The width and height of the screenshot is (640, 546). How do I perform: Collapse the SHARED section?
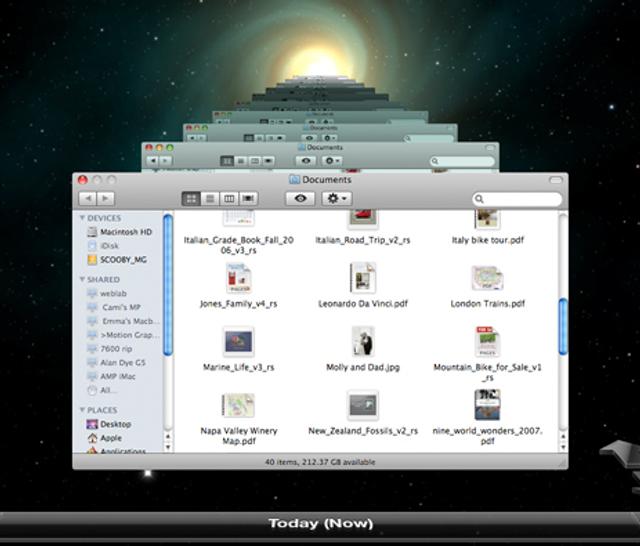(82, 279)
